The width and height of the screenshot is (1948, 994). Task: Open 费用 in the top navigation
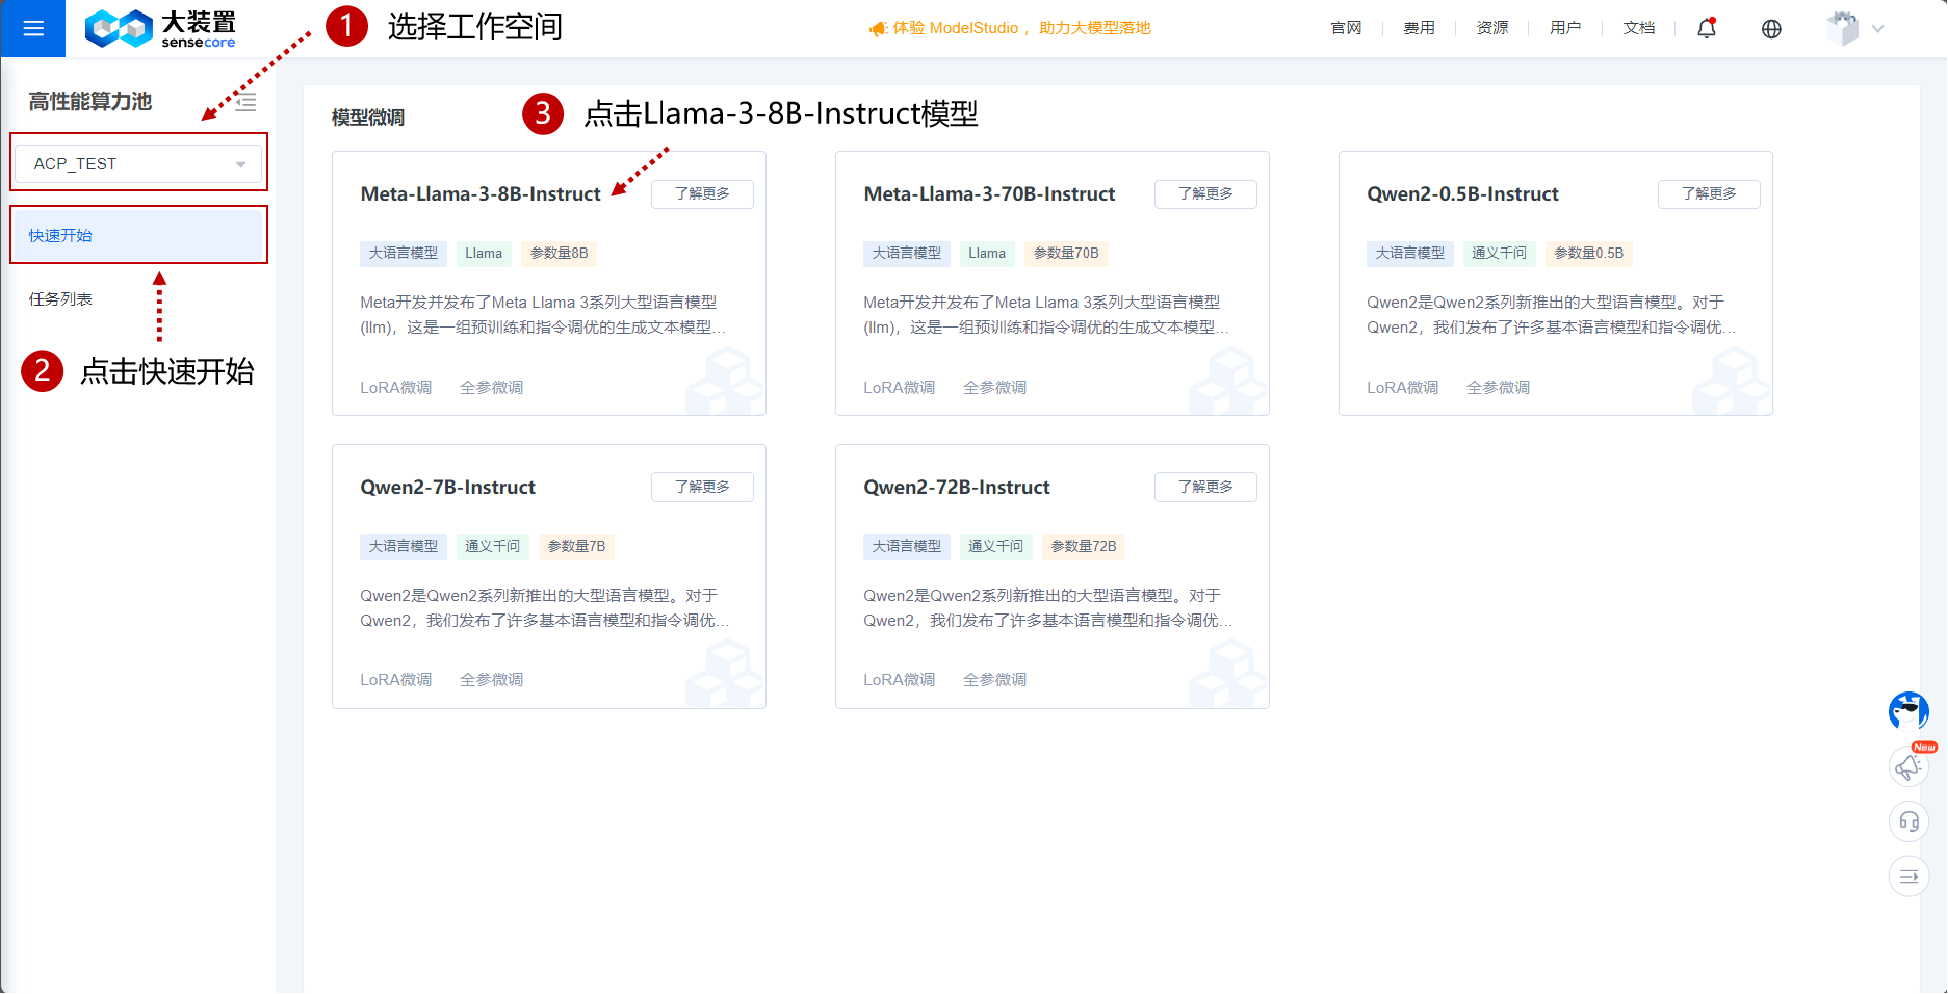(x=1419, y=28)
